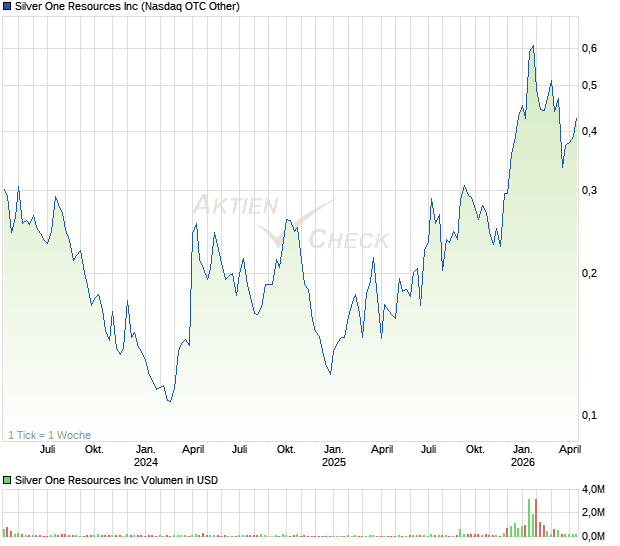Select the Volumen in USD chart label
The width and height of the screenshot is (620, 546).
point(116,480)
